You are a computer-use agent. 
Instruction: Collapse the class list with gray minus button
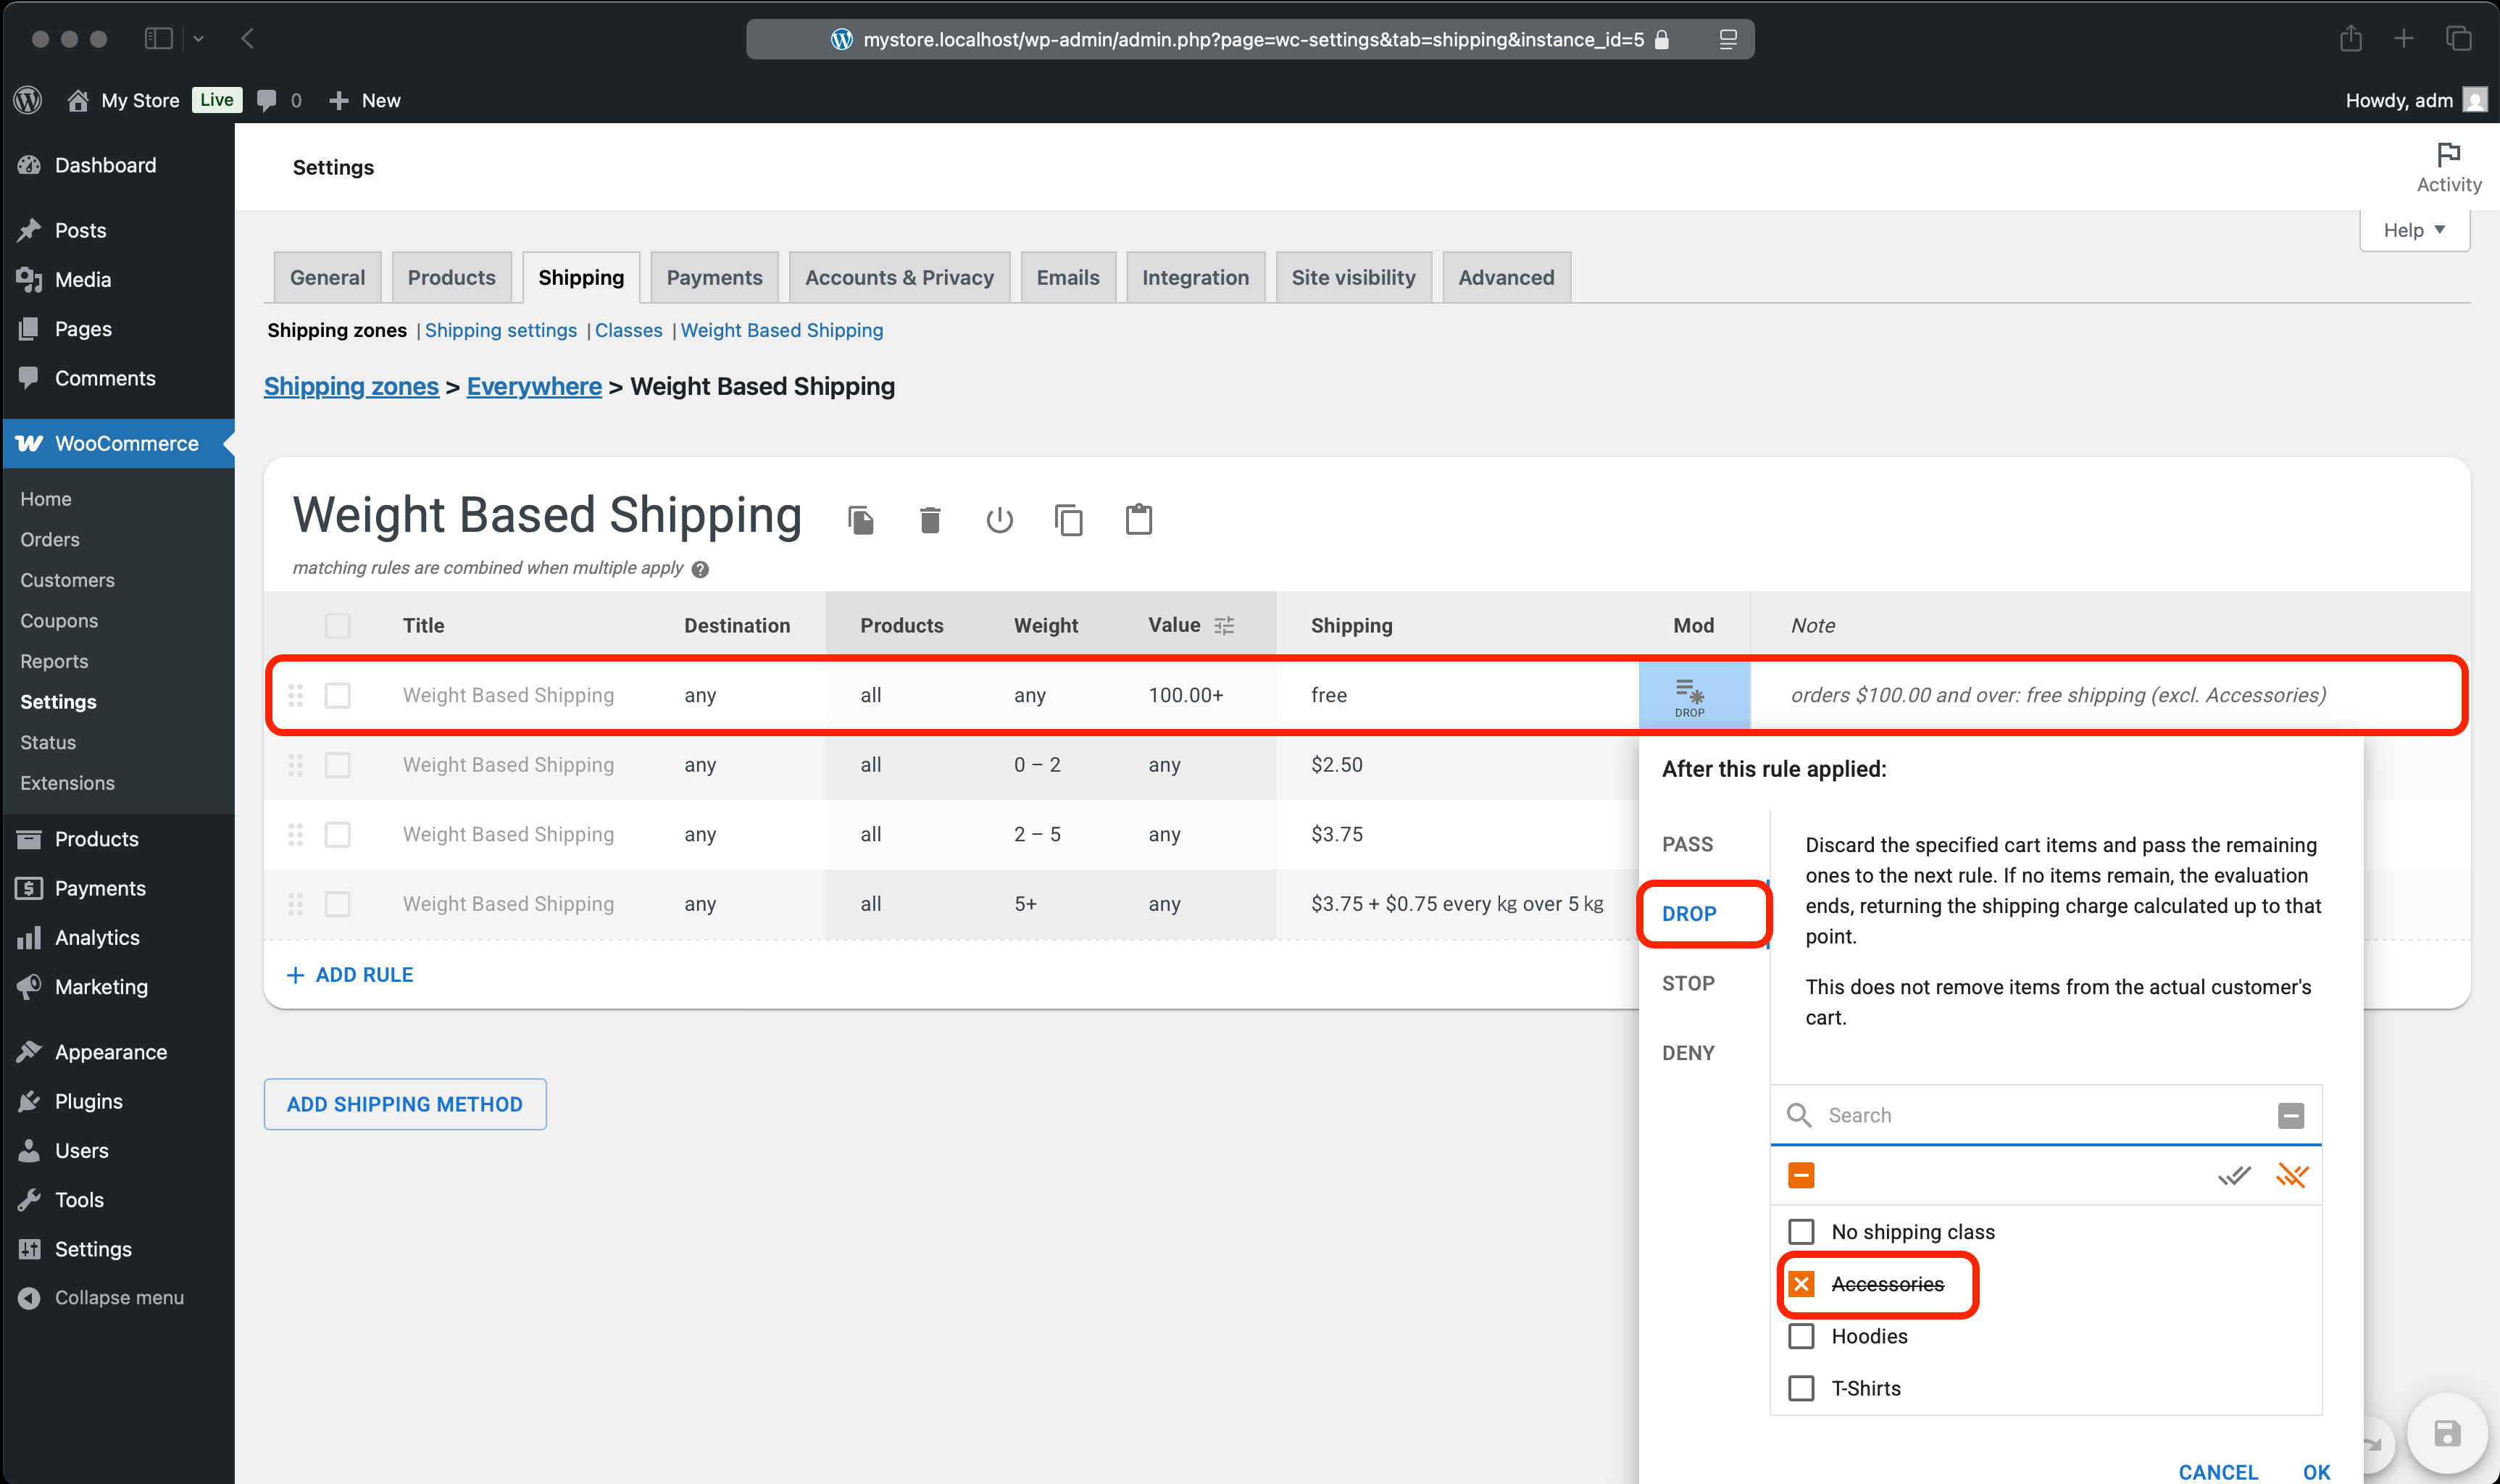[x=2290, y=1115]
